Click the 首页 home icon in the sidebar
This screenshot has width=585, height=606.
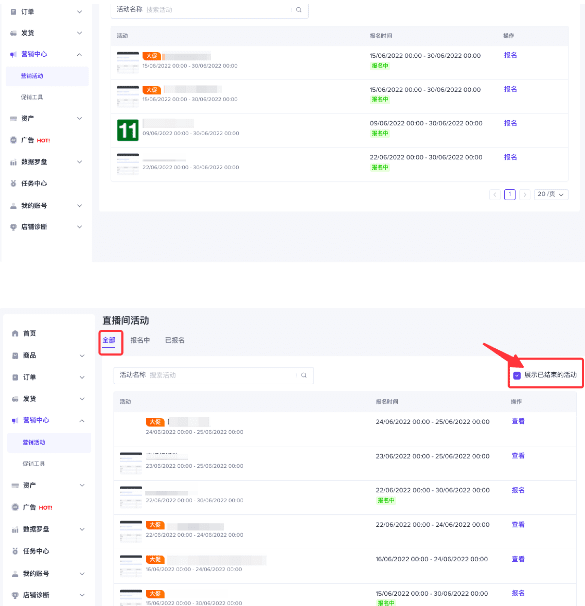click(x=15, y=333)
